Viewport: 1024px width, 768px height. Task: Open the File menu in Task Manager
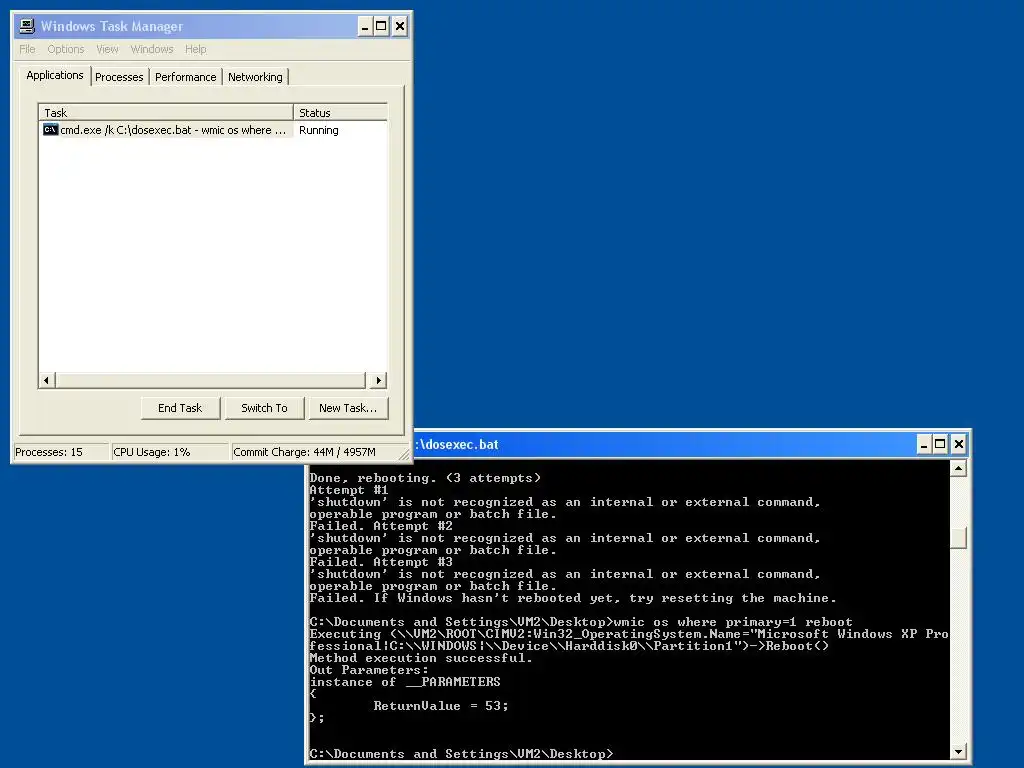(x=27, y=49)
